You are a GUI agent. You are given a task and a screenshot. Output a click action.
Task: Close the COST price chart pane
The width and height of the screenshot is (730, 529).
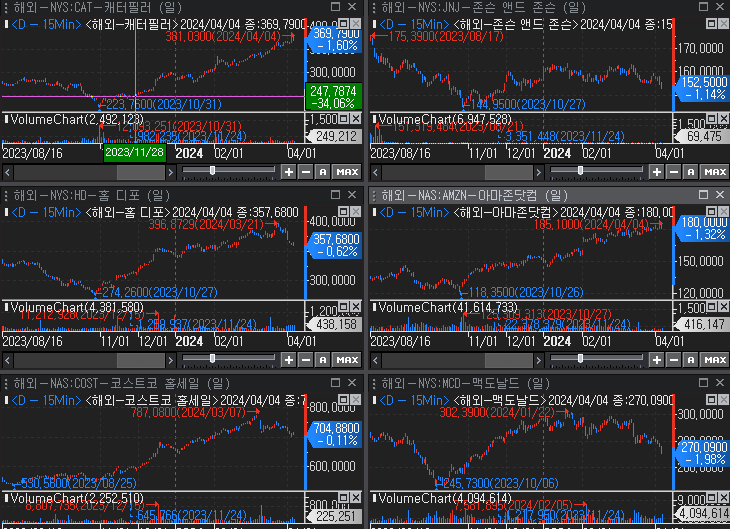355,400
